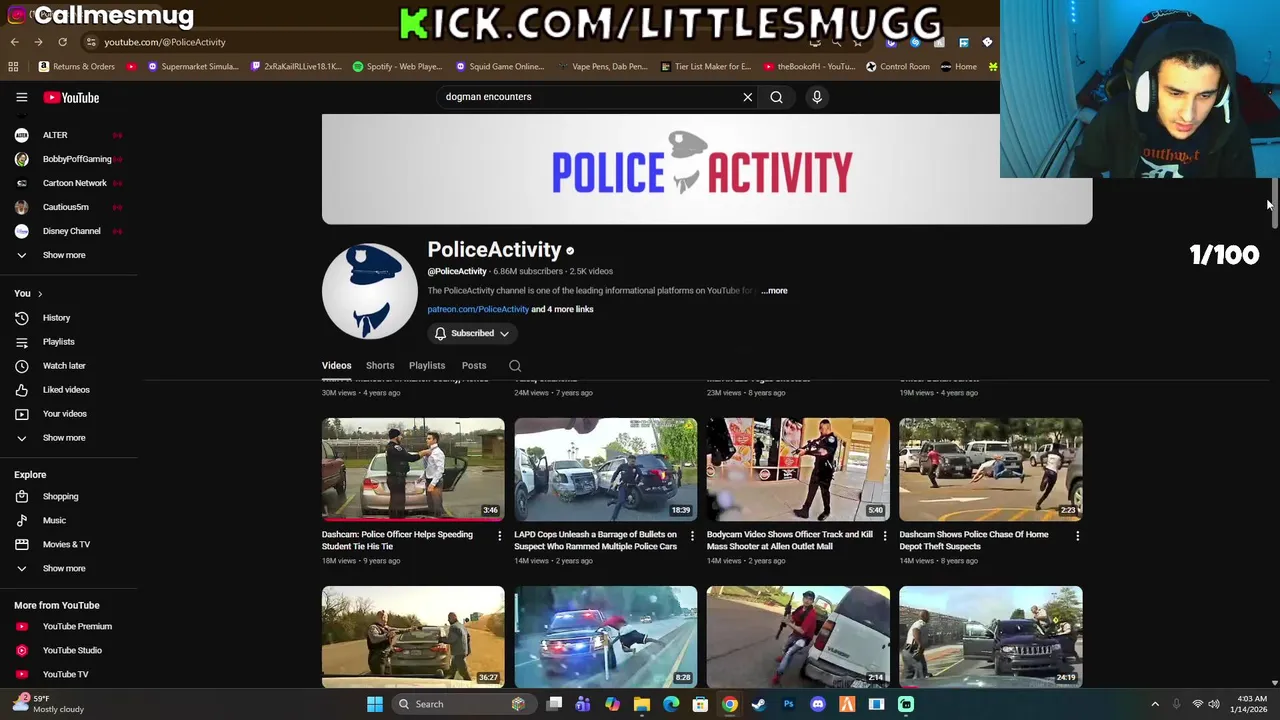This screenshot has width=1280, height=720.
Task: Open the You section chevron
Action: pos(40,294)
